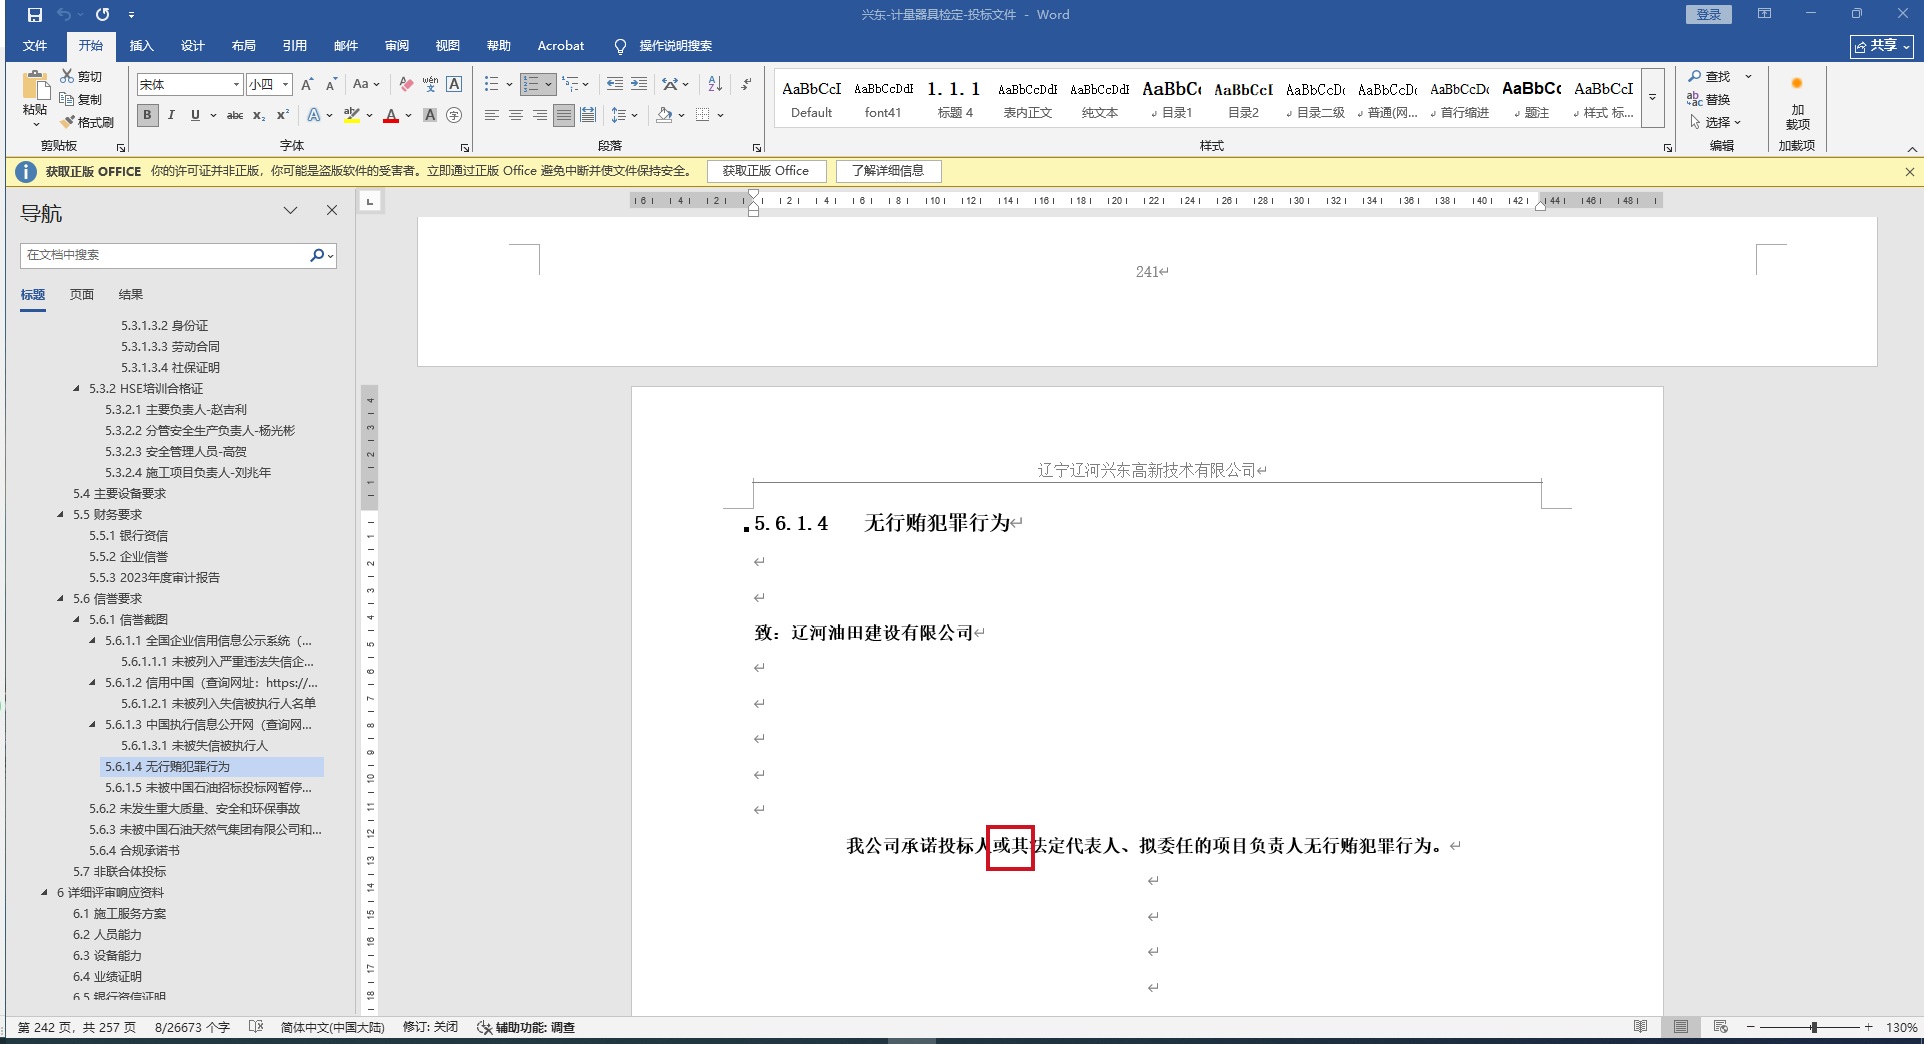Click the 共享 share button
This screenshot has width=1924, height=1044.
click(x=1882, y=46)
